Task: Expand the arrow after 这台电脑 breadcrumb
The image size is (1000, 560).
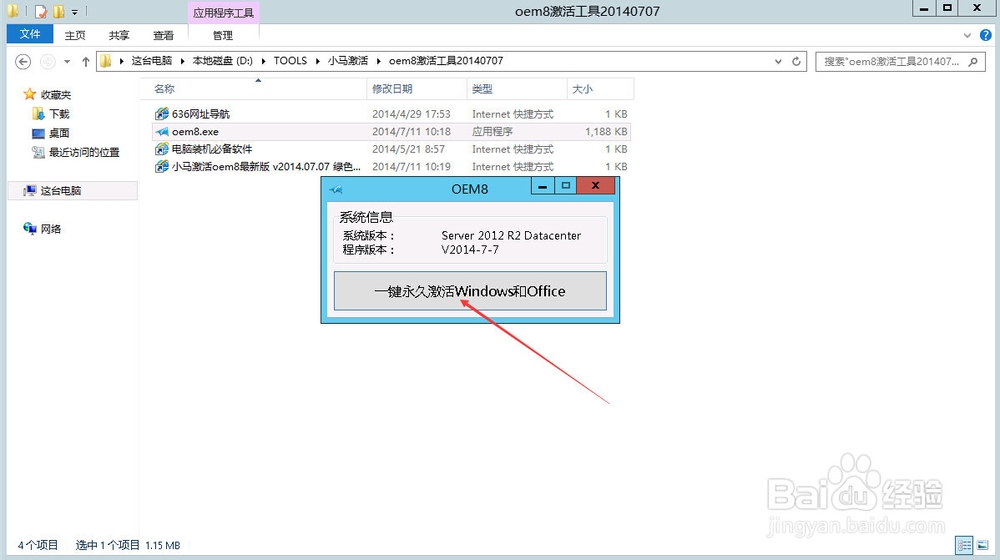Action: (182, 61)
